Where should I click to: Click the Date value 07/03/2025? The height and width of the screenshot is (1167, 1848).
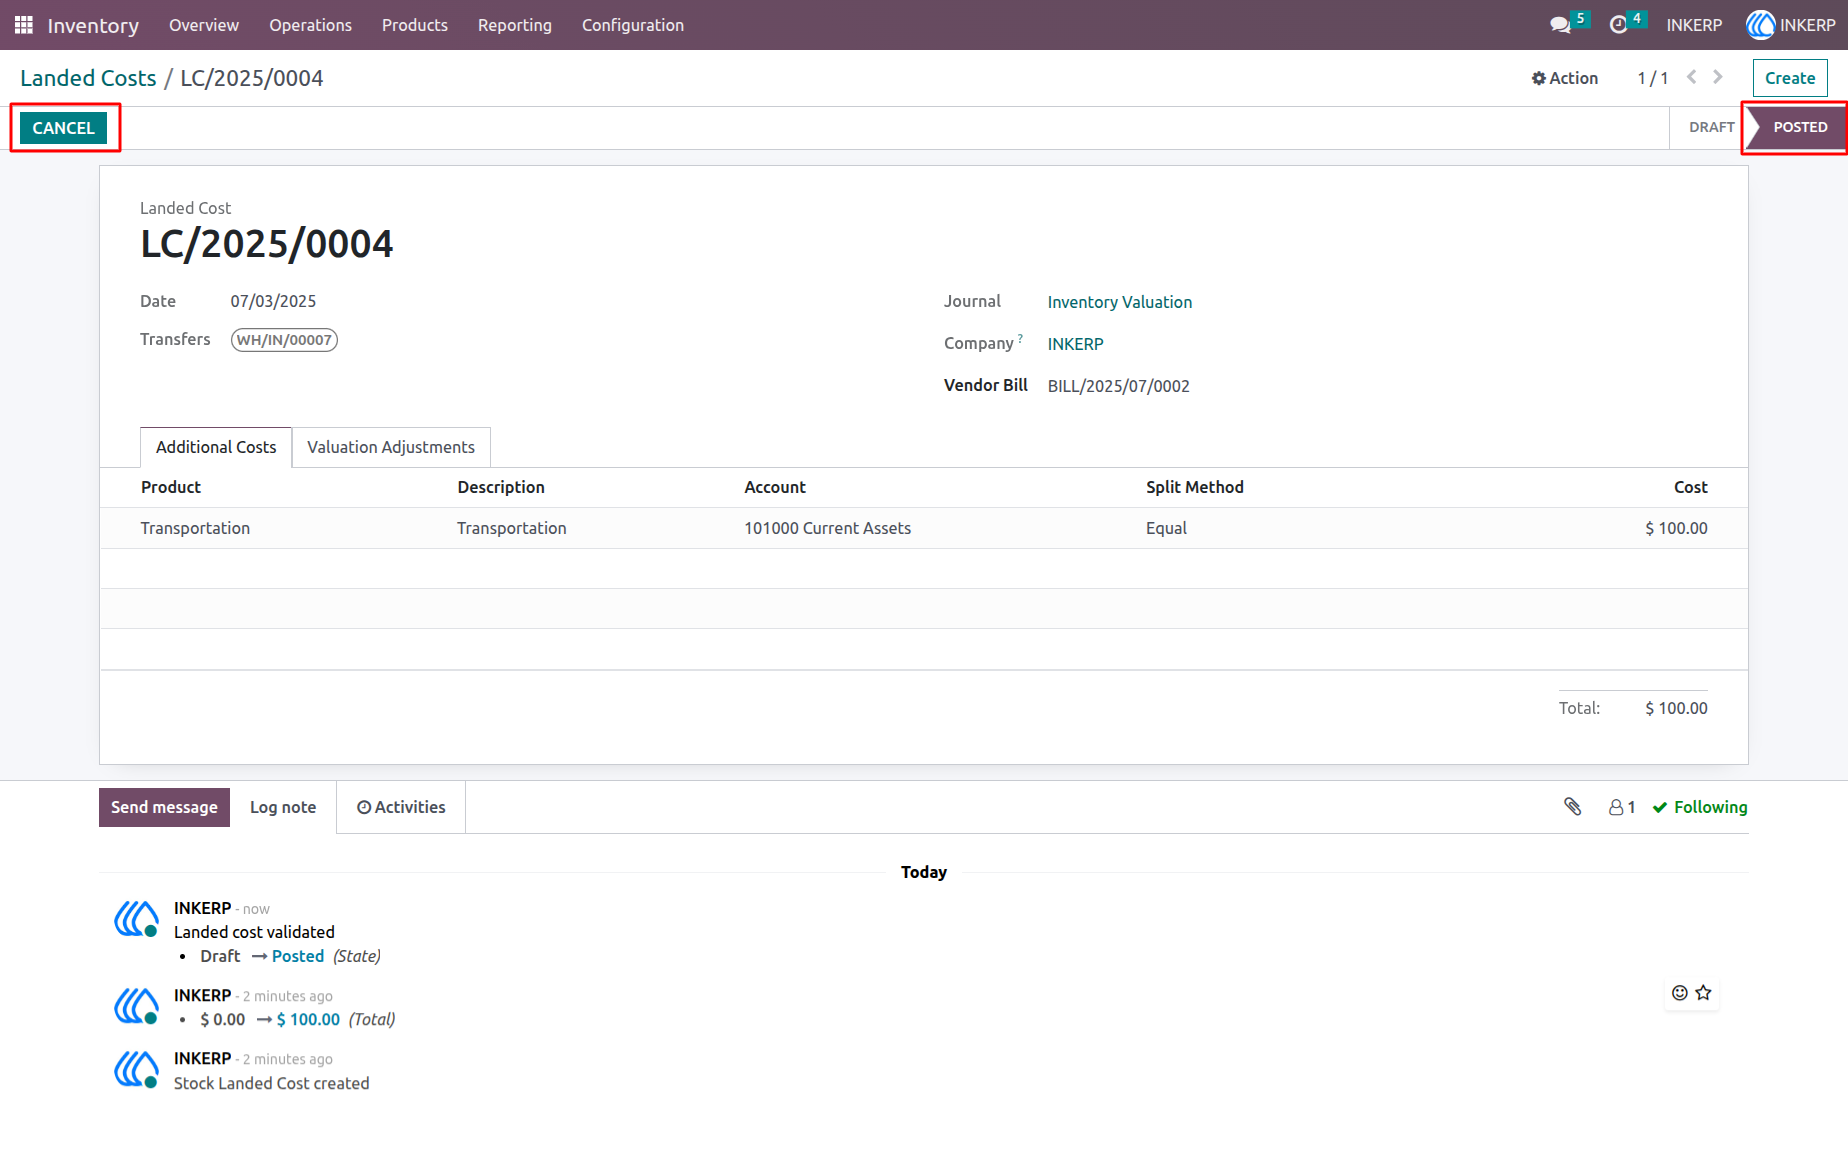[273, 301]
